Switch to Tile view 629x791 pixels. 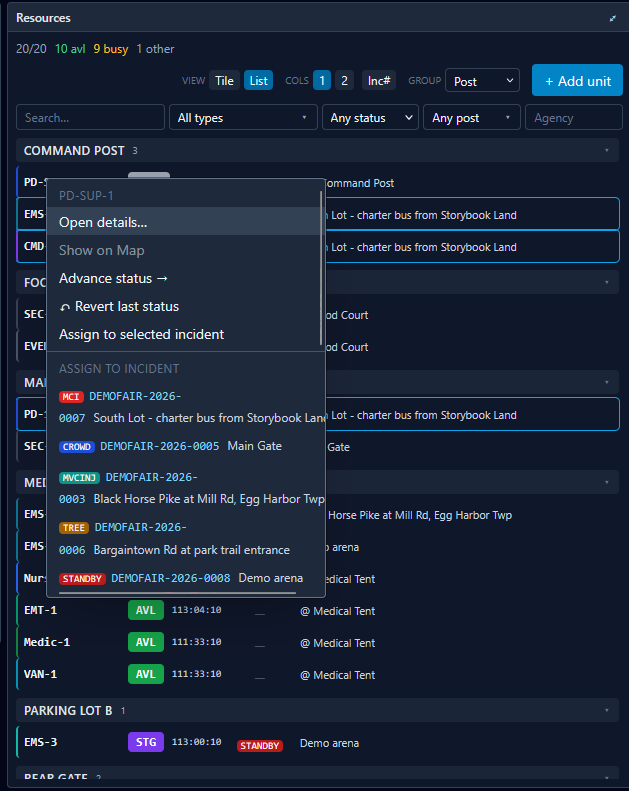point(224,81)
